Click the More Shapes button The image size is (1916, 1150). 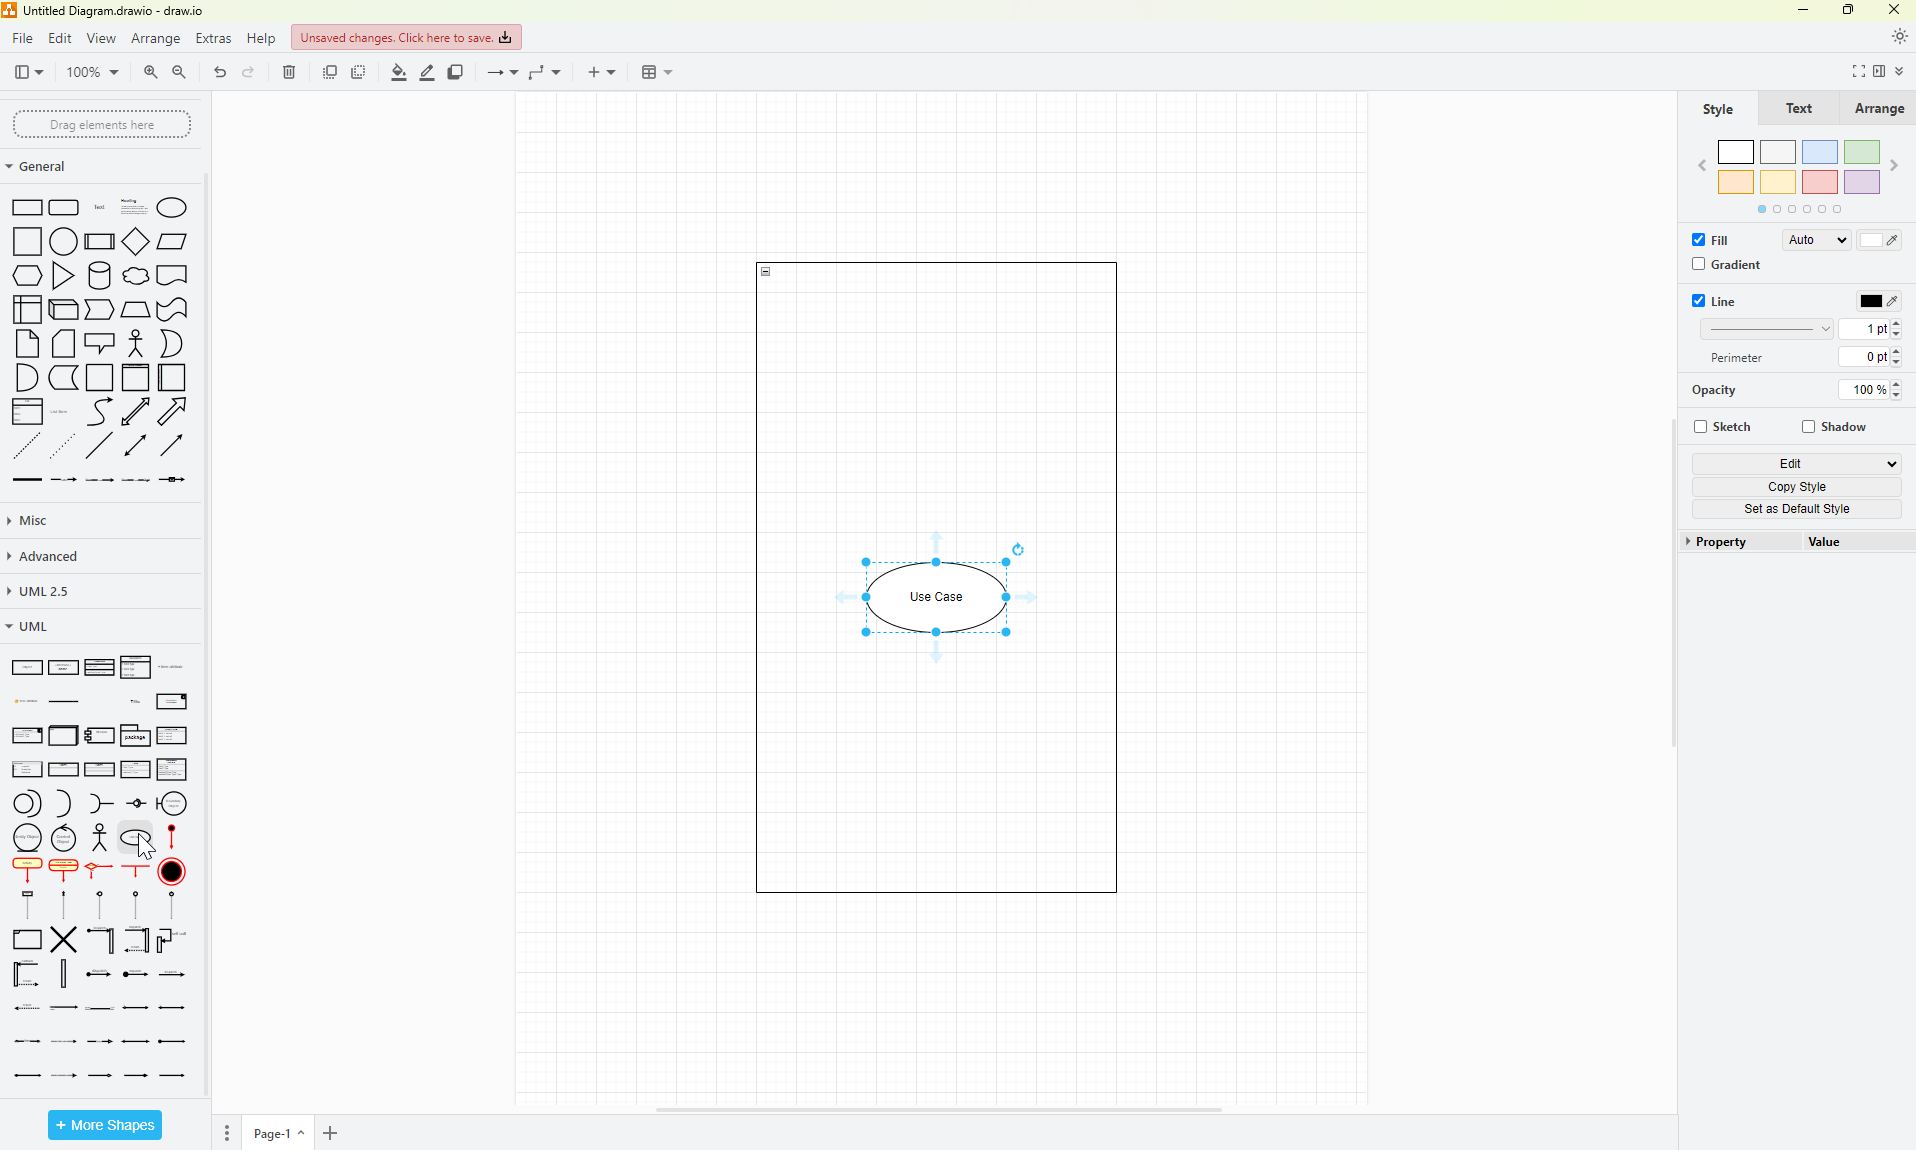[104, 1125]
